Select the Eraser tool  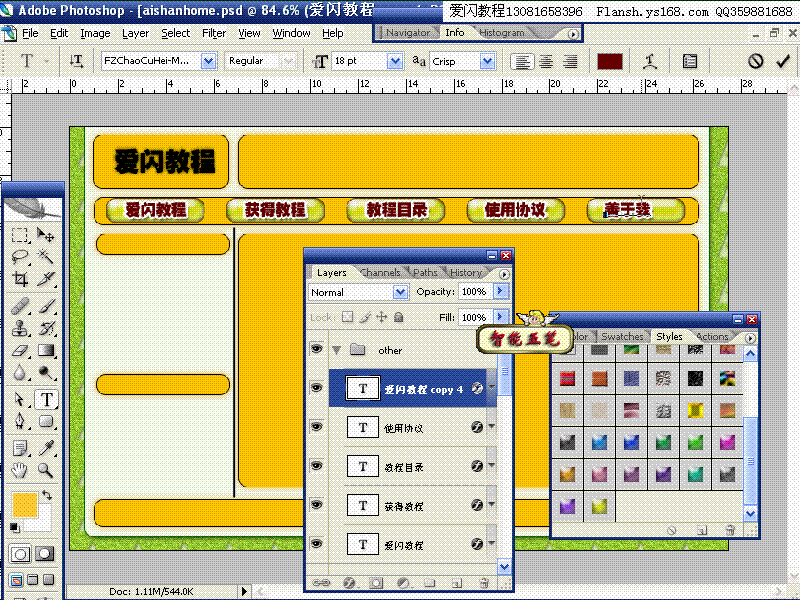(x=20, y=351)
